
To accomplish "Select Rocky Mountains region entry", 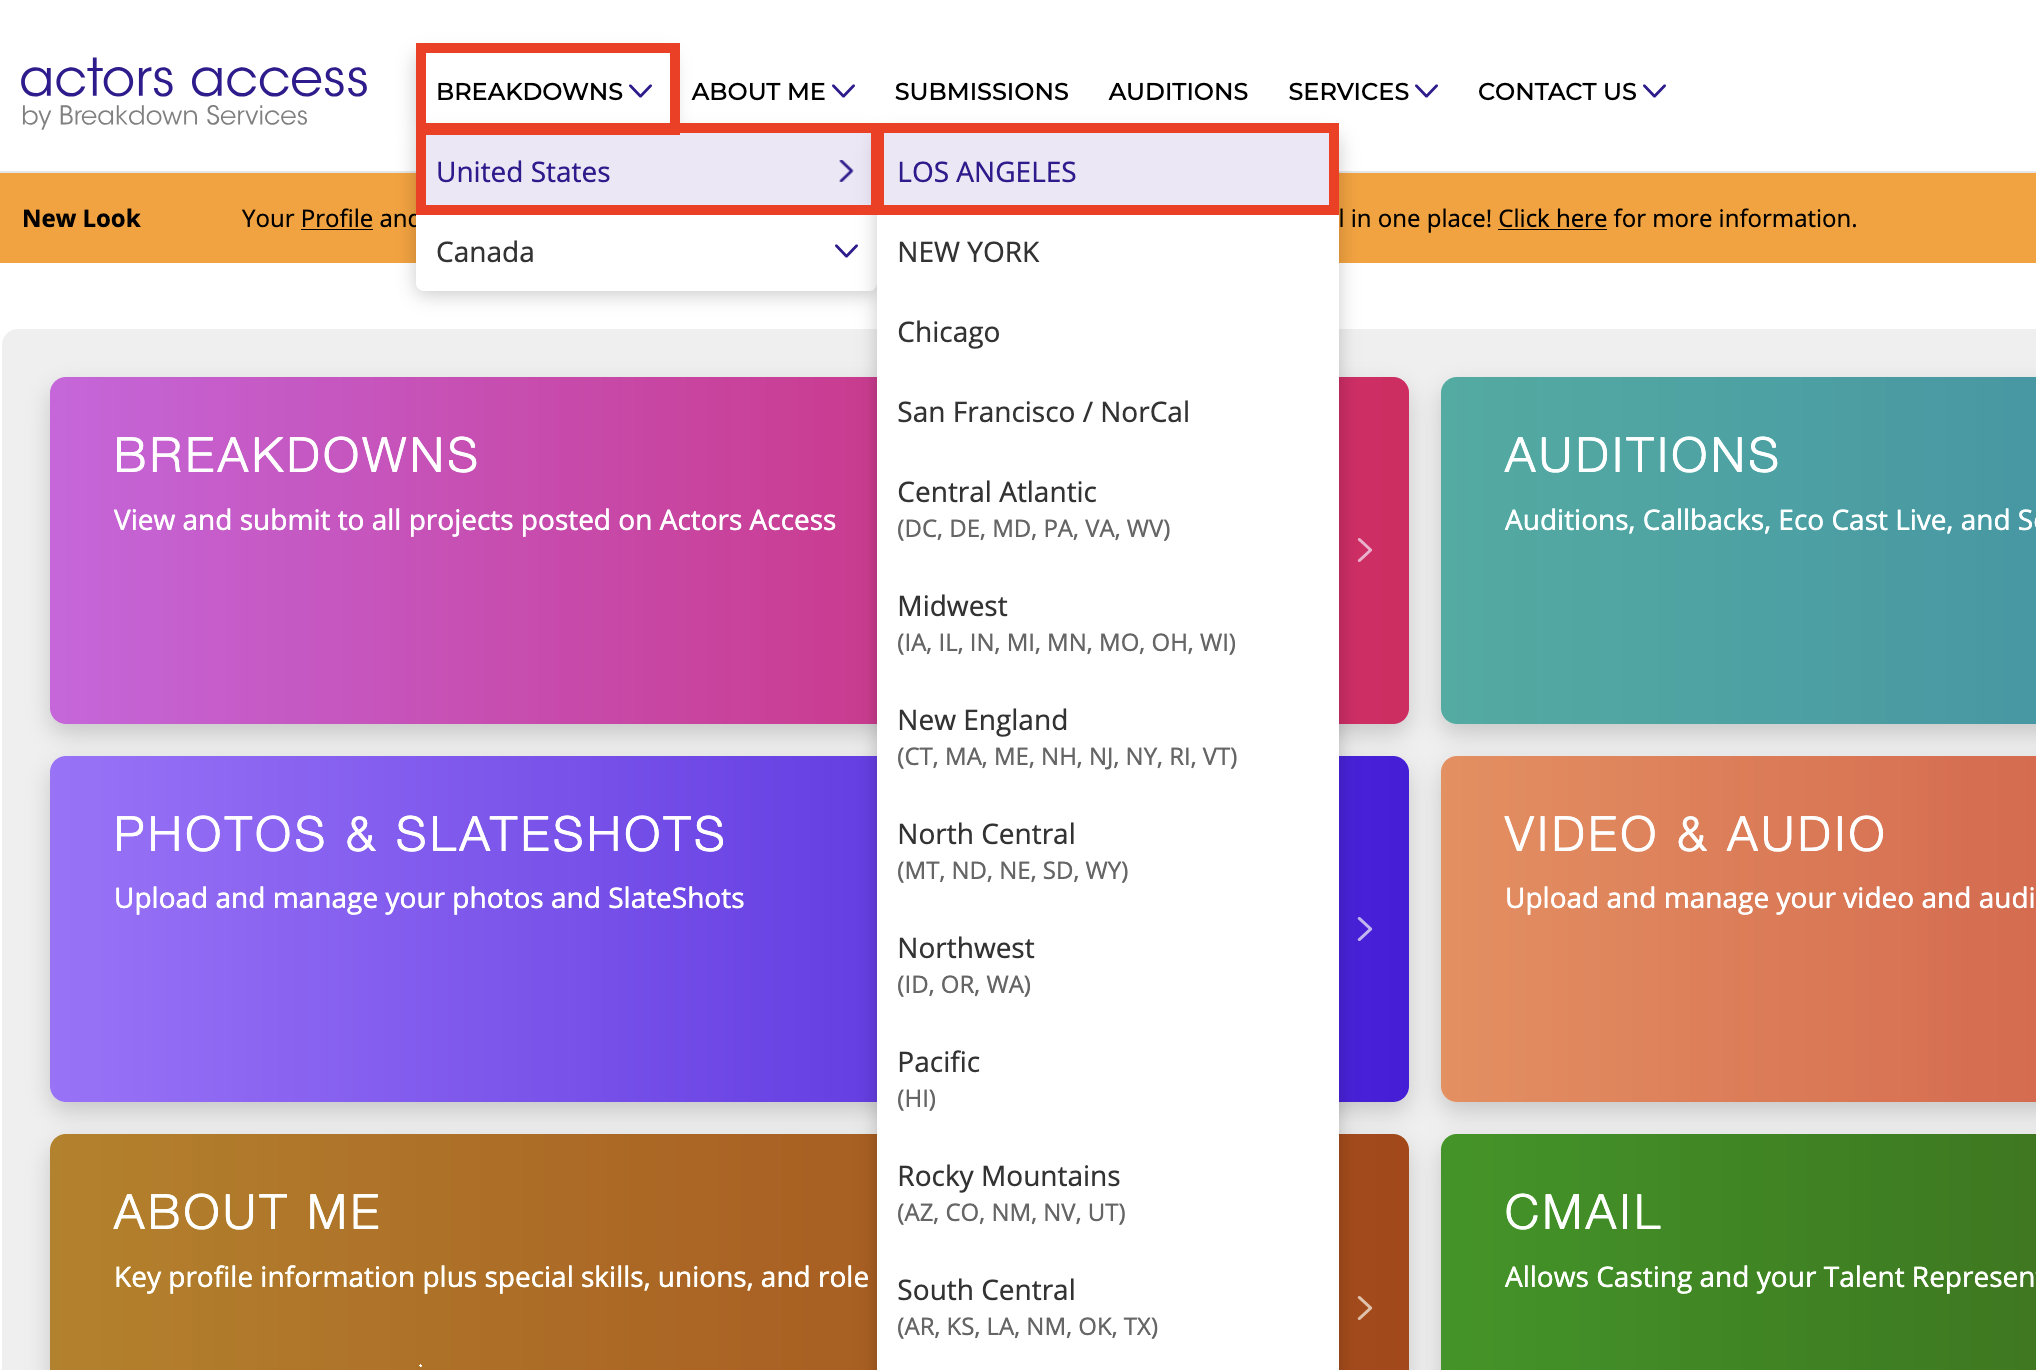I will (x=1008, y=1176).
